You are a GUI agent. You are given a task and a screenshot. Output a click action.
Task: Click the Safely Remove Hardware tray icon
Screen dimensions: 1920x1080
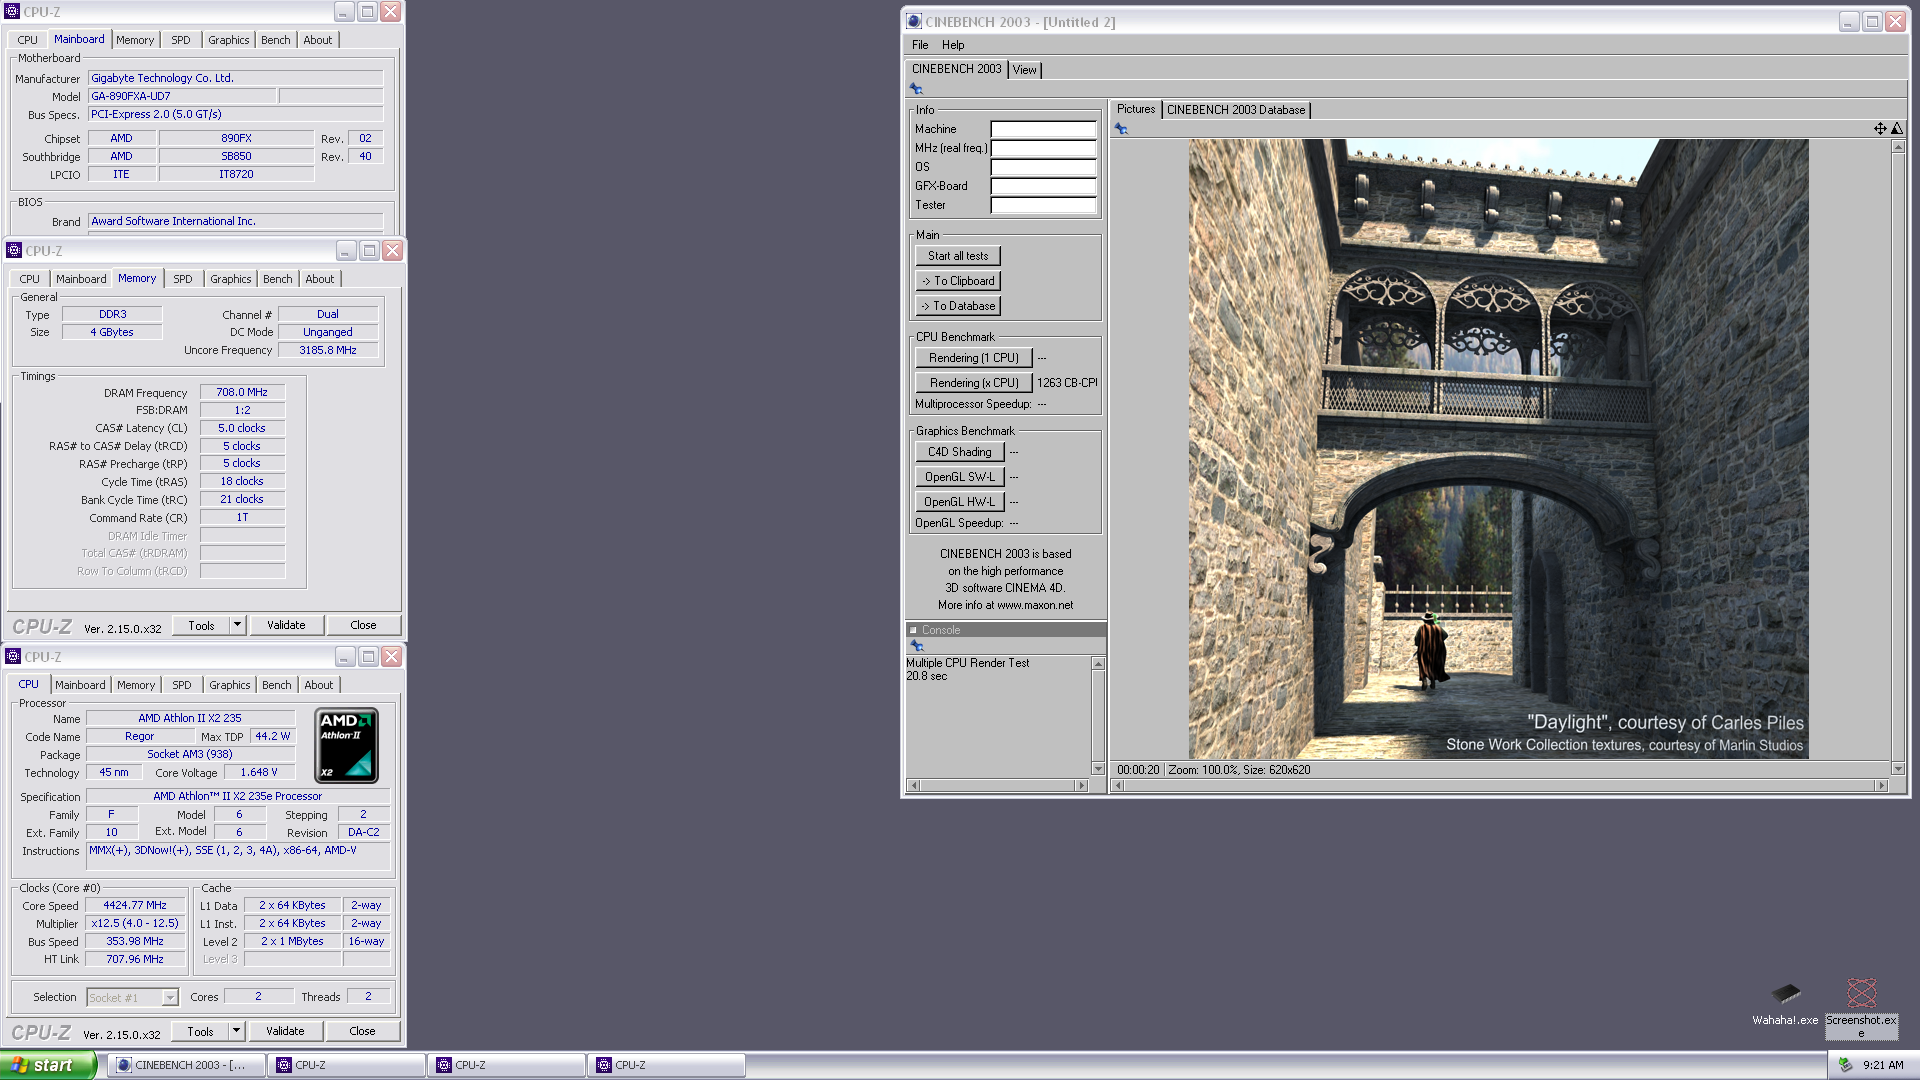coord(1845,1065)
